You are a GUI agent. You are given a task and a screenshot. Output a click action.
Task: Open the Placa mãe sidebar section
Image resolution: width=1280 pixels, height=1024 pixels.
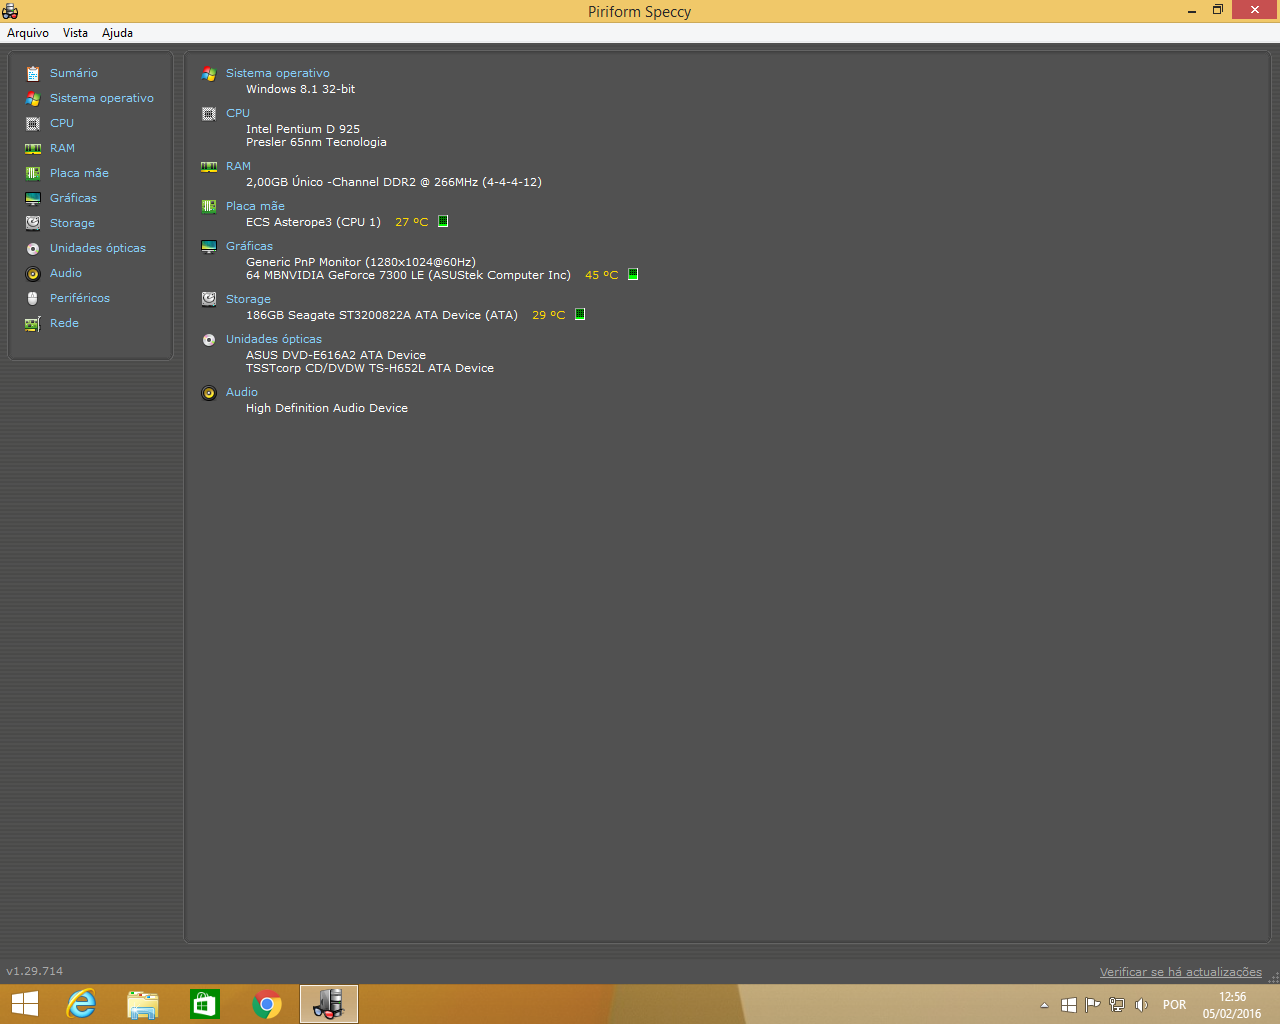[x=79, y=173]
